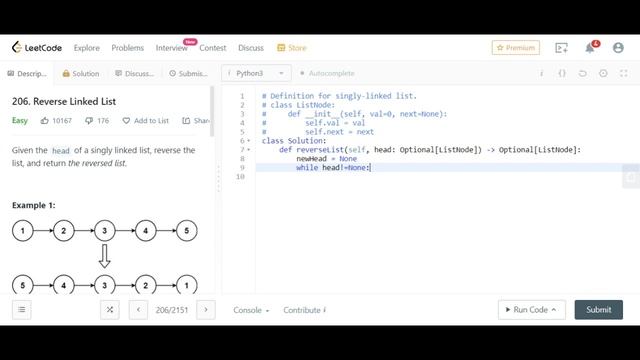Image resolution: width=640 pixels, height=360 pixels.
Task: Toggle the fullscreen editor icon
Action: [x=624, y=73]
